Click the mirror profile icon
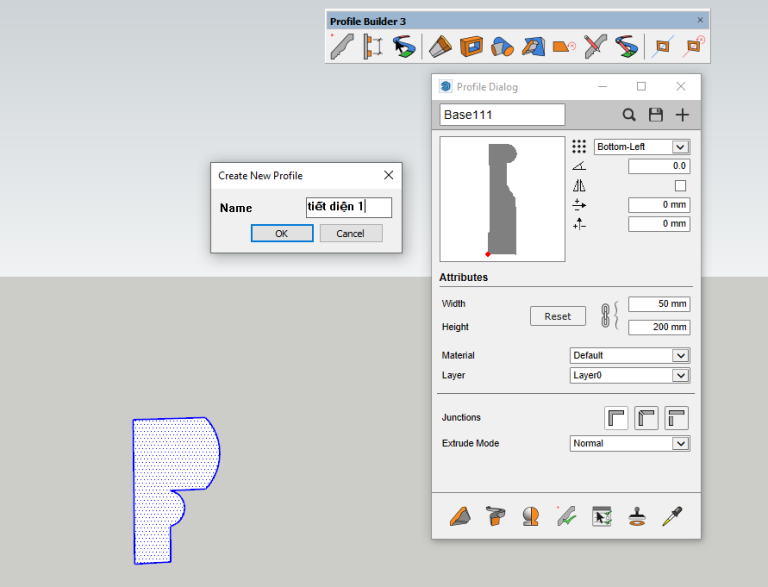This screenshot has height=587, width=768. pos(579,186)
